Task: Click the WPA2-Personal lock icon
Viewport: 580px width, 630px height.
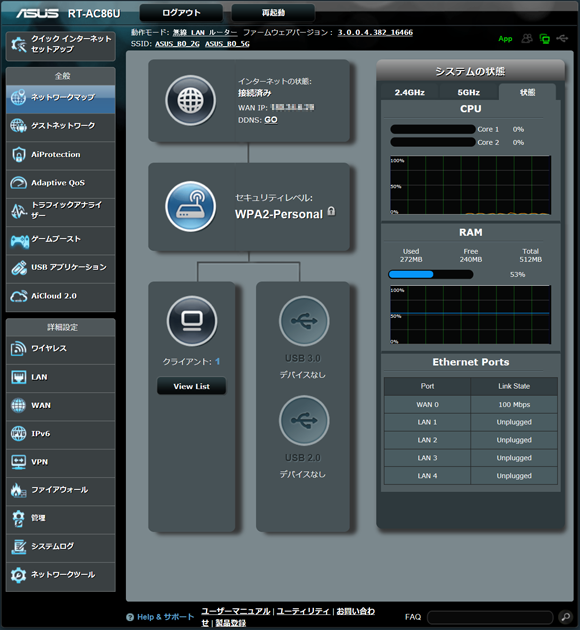Action: click(x=331, y=211)
